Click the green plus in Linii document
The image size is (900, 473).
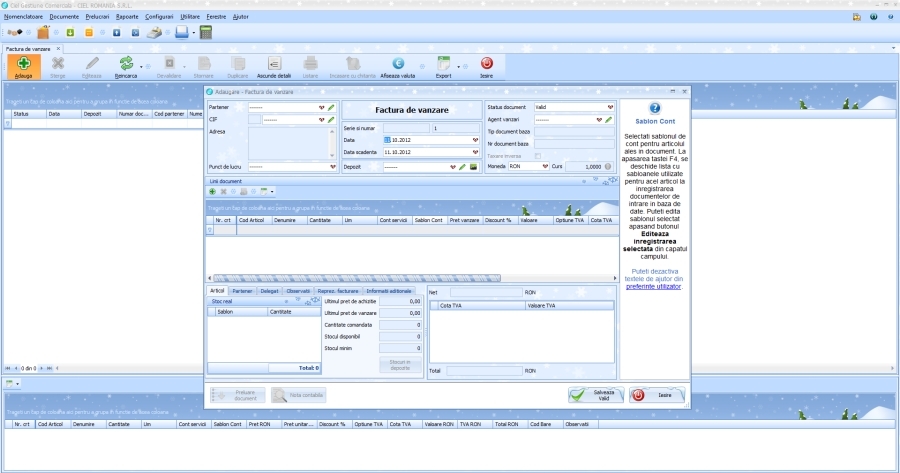click(212, 191)
